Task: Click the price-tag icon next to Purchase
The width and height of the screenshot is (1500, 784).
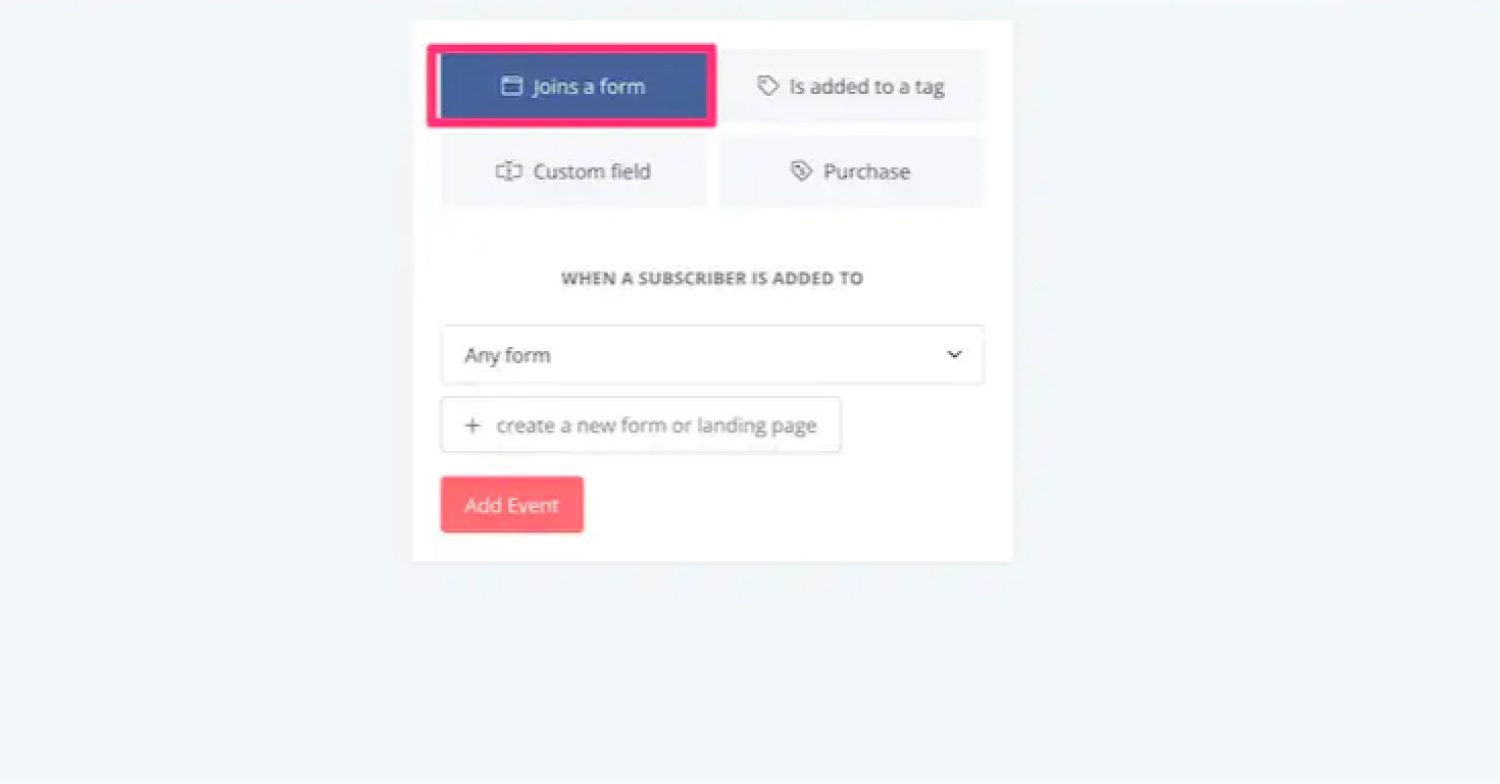Action: (x=801, y=171)
